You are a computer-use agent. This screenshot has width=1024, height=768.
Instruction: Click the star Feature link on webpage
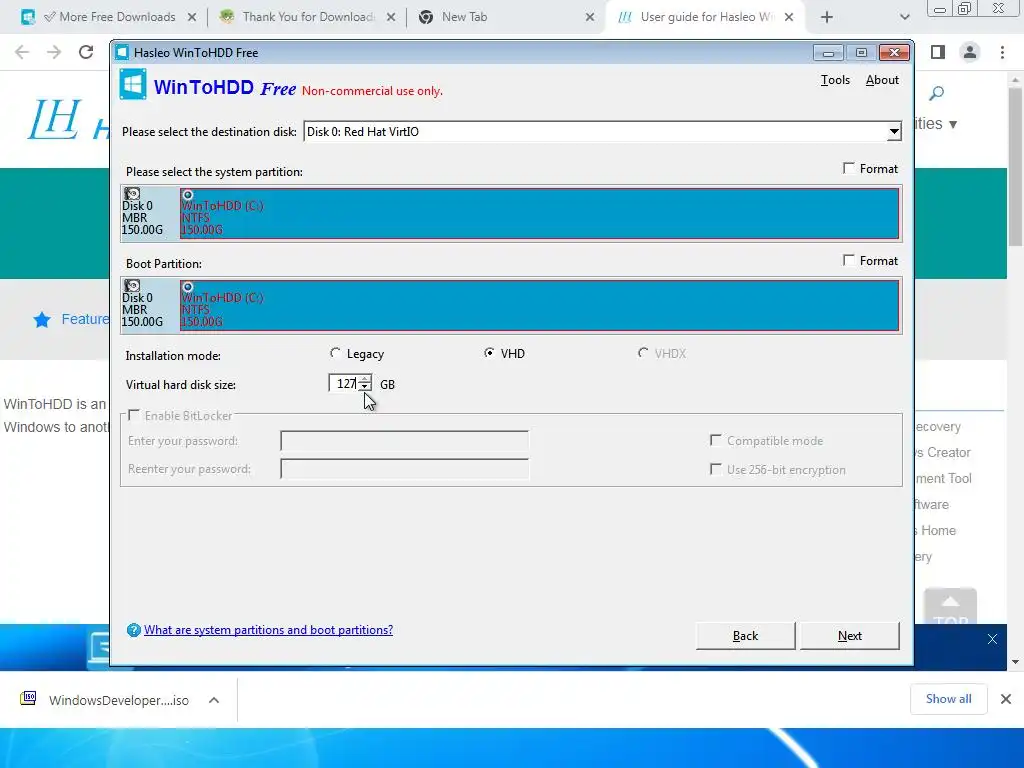(x=71, y=319)
